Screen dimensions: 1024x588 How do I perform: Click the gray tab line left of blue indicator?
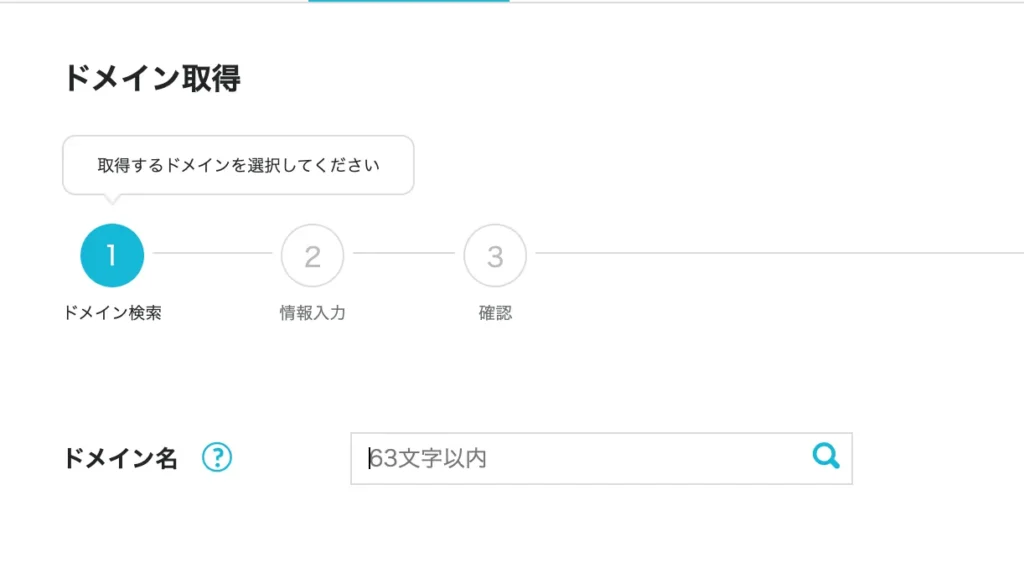tap(150, 1)
